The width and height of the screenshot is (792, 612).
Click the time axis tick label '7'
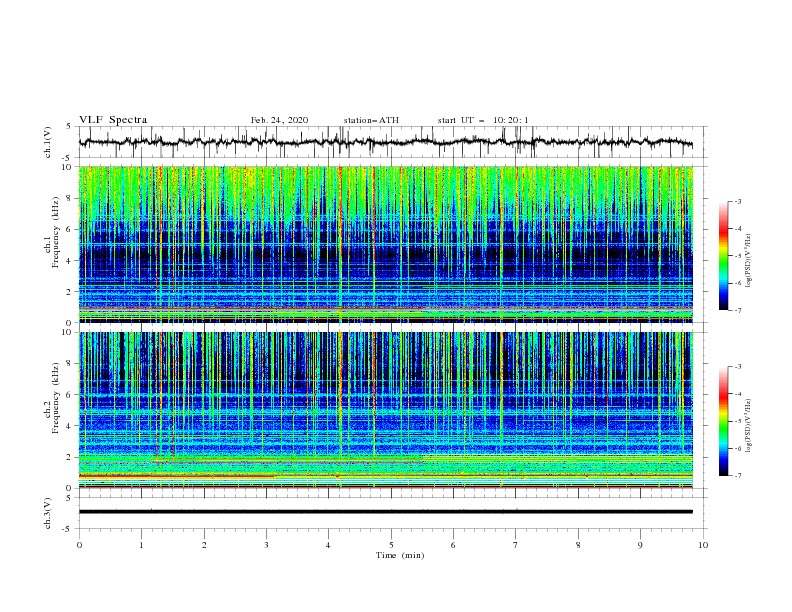tap(516, 545)
